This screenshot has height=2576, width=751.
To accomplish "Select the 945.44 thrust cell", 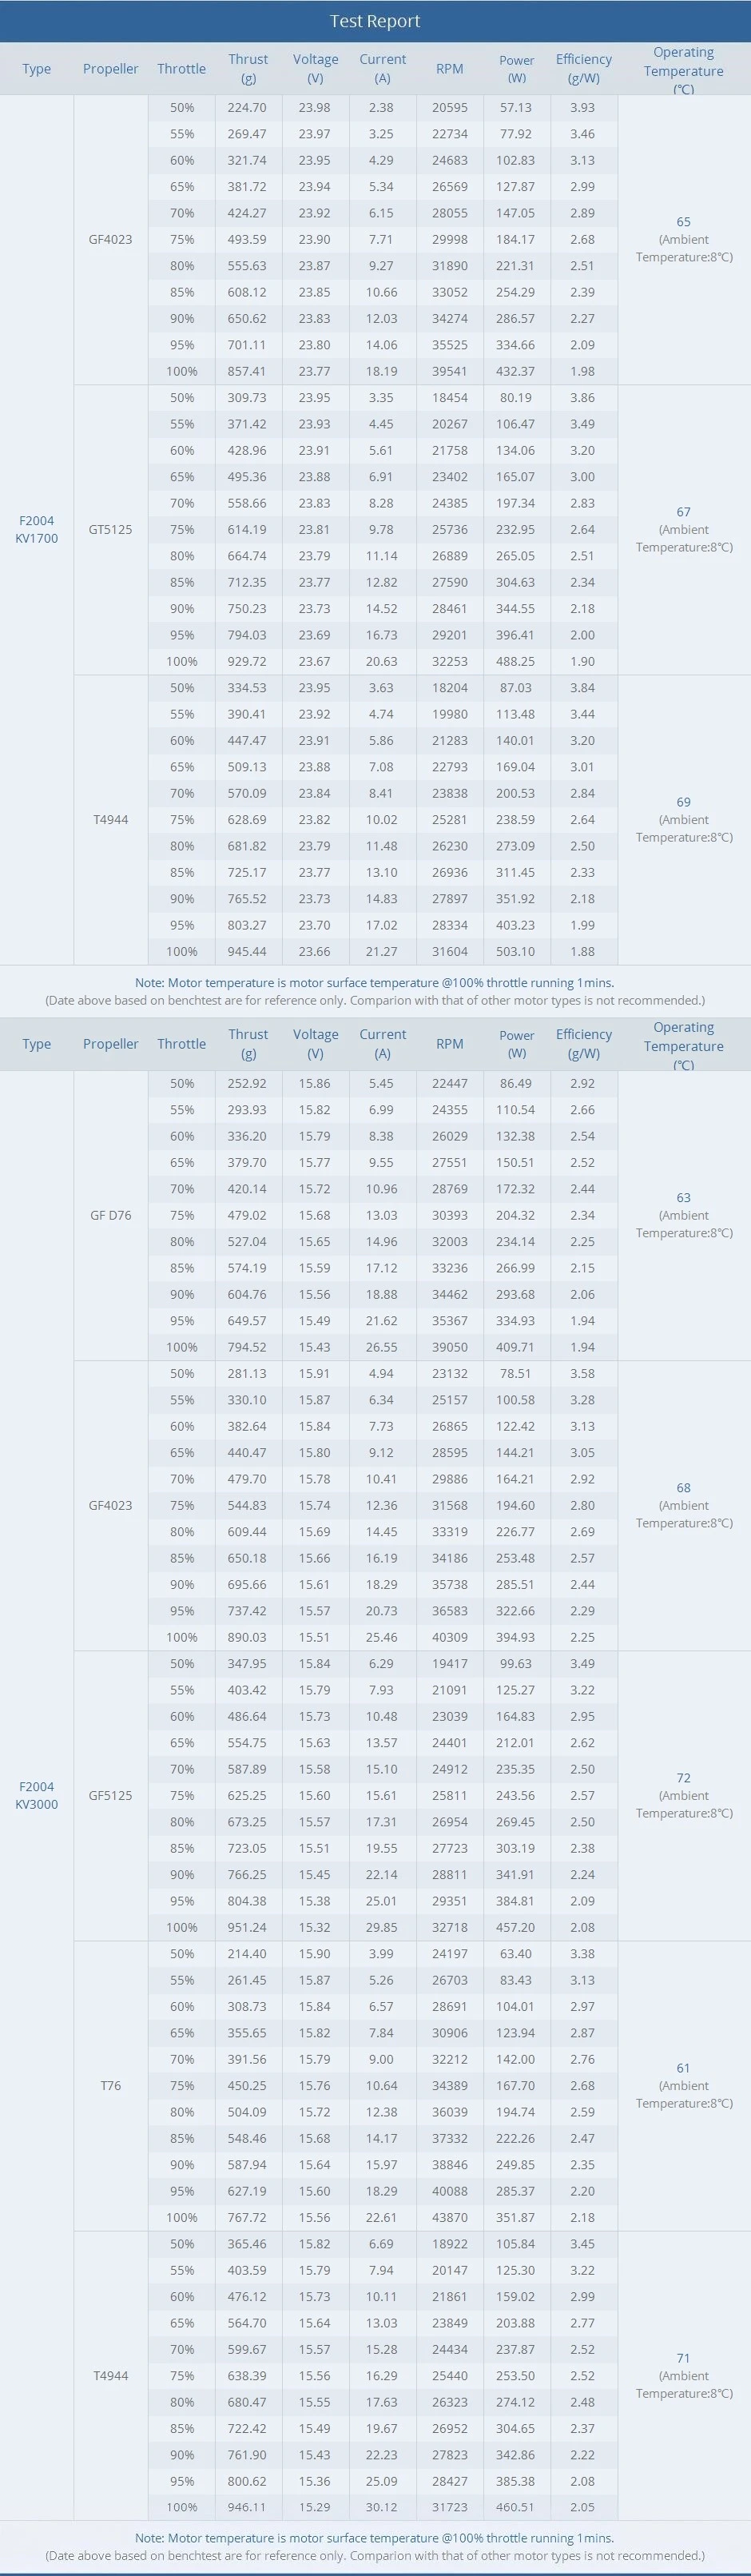I will pos(247,951).
